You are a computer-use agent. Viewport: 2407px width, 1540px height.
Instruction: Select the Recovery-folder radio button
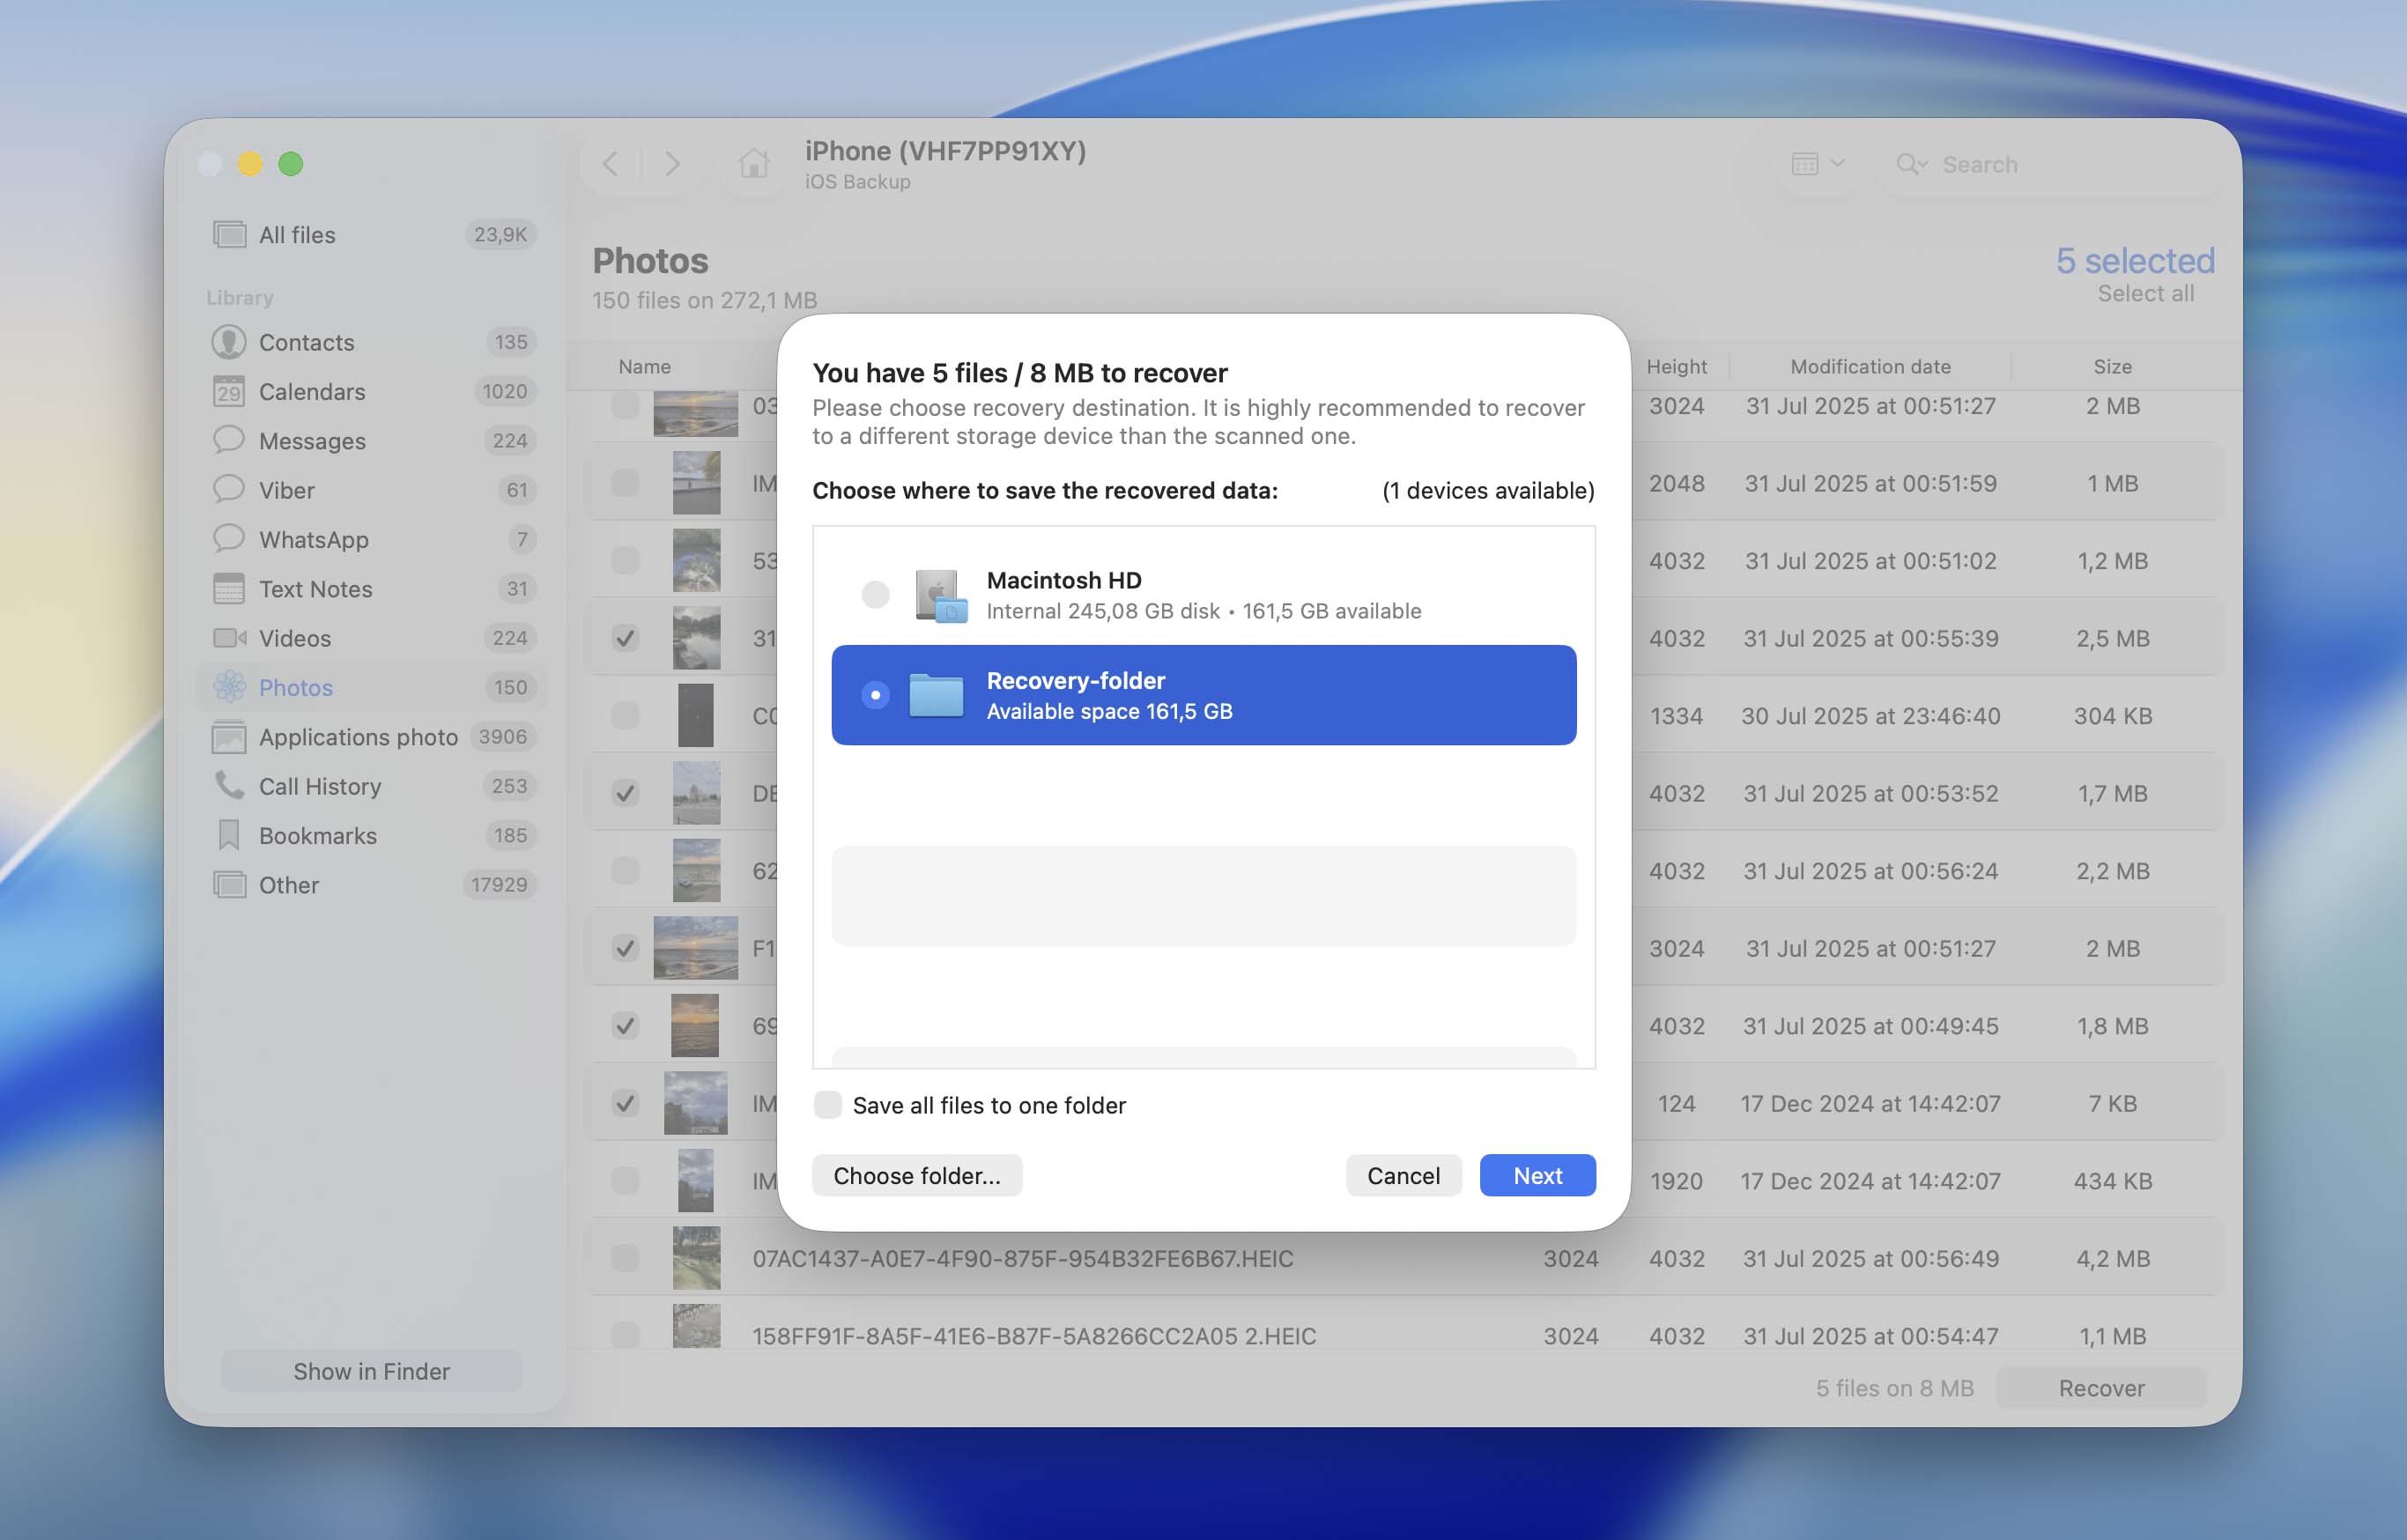875,695
